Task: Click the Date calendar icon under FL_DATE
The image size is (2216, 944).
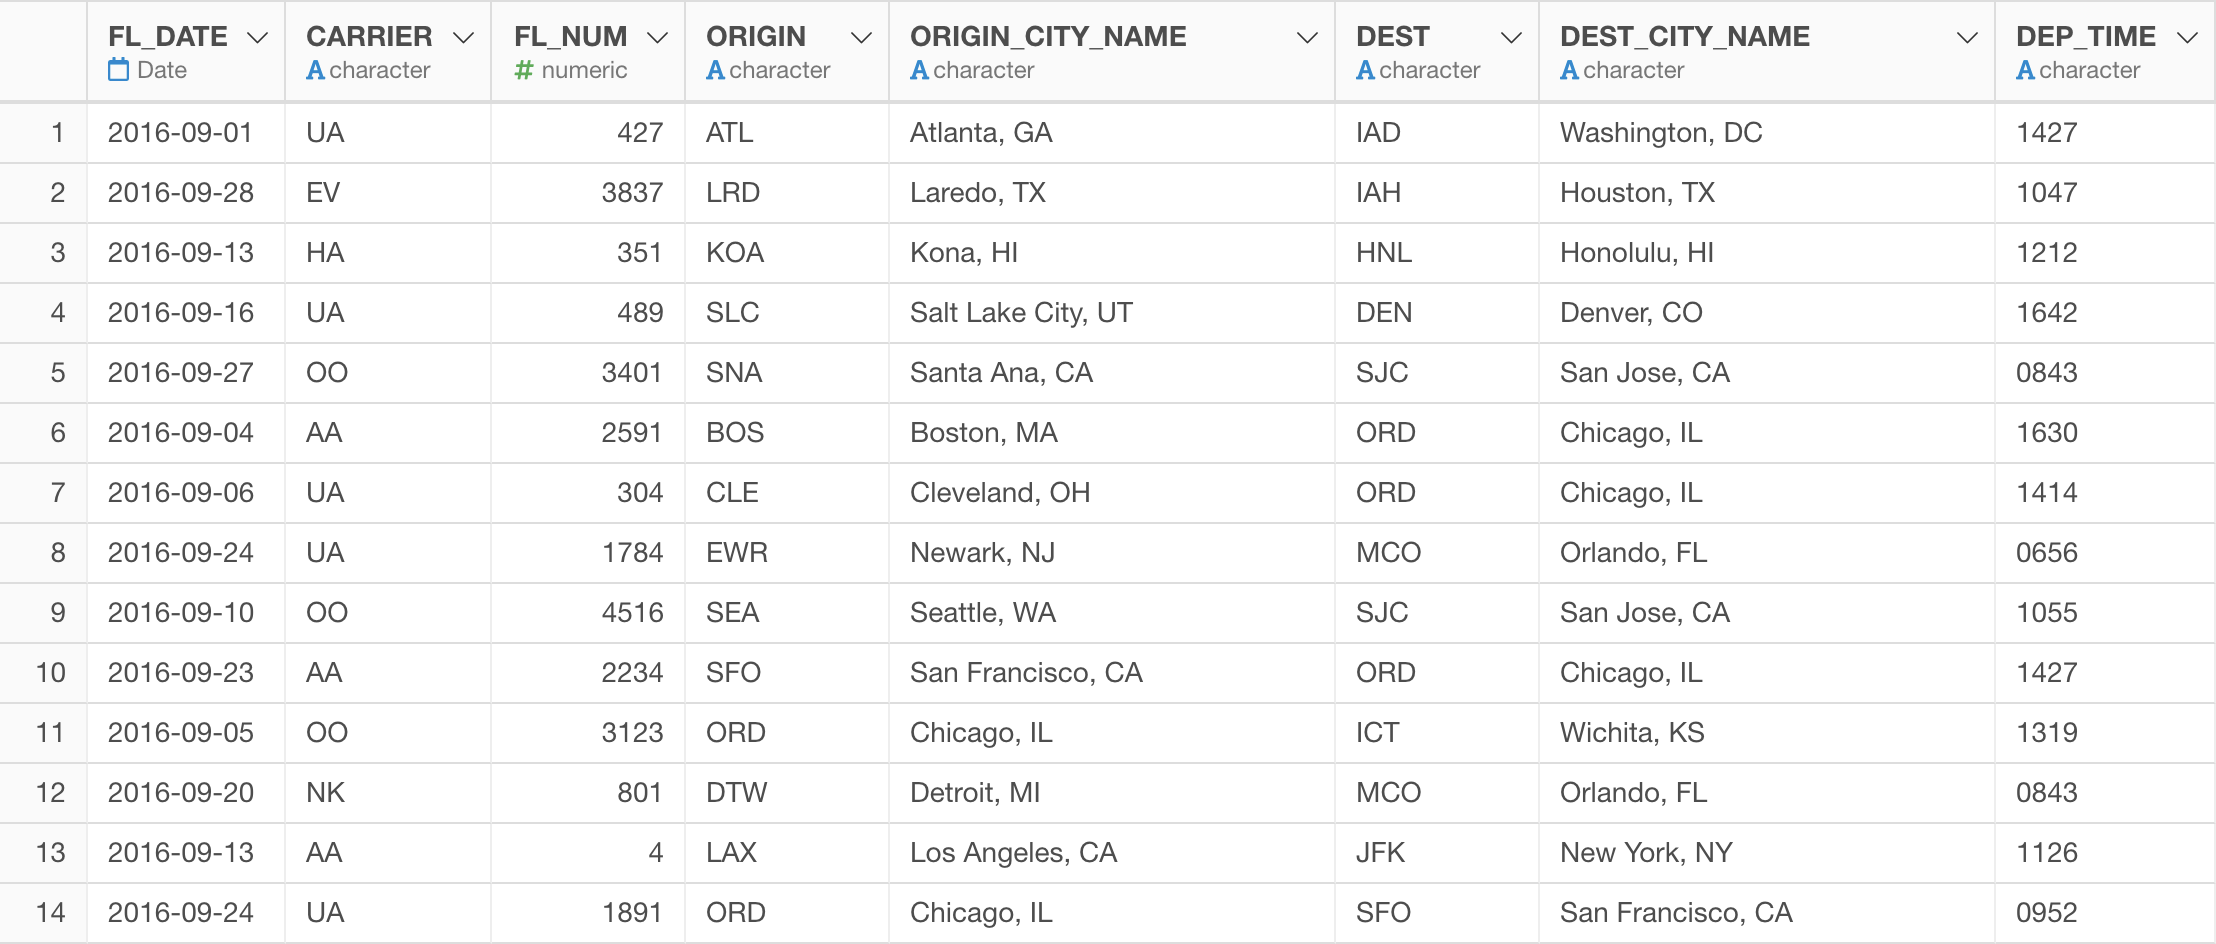Action: (x=119, y=70)
